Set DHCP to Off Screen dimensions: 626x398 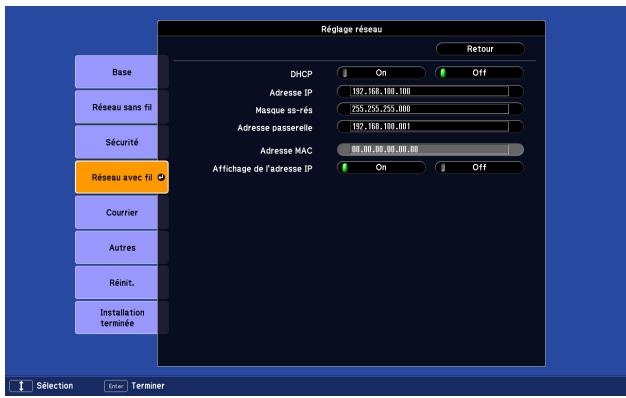click(x=479, y=73)
